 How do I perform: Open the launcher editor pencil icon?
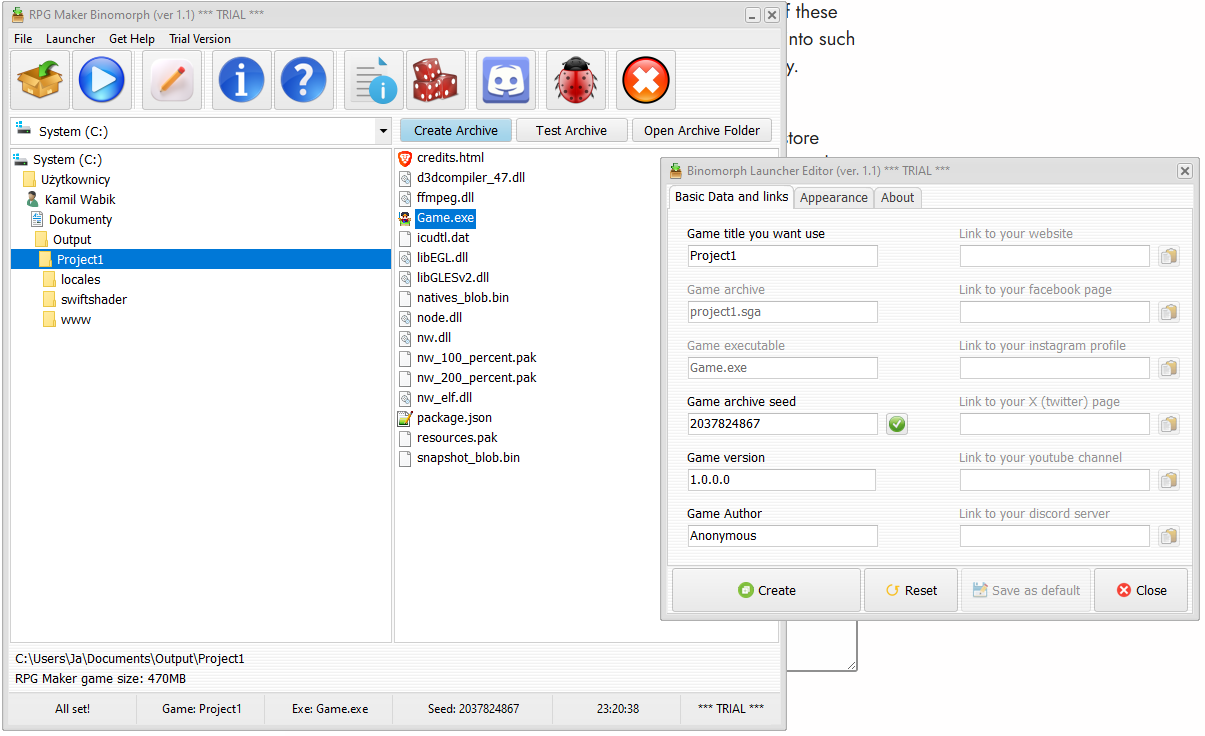(172, 80)
